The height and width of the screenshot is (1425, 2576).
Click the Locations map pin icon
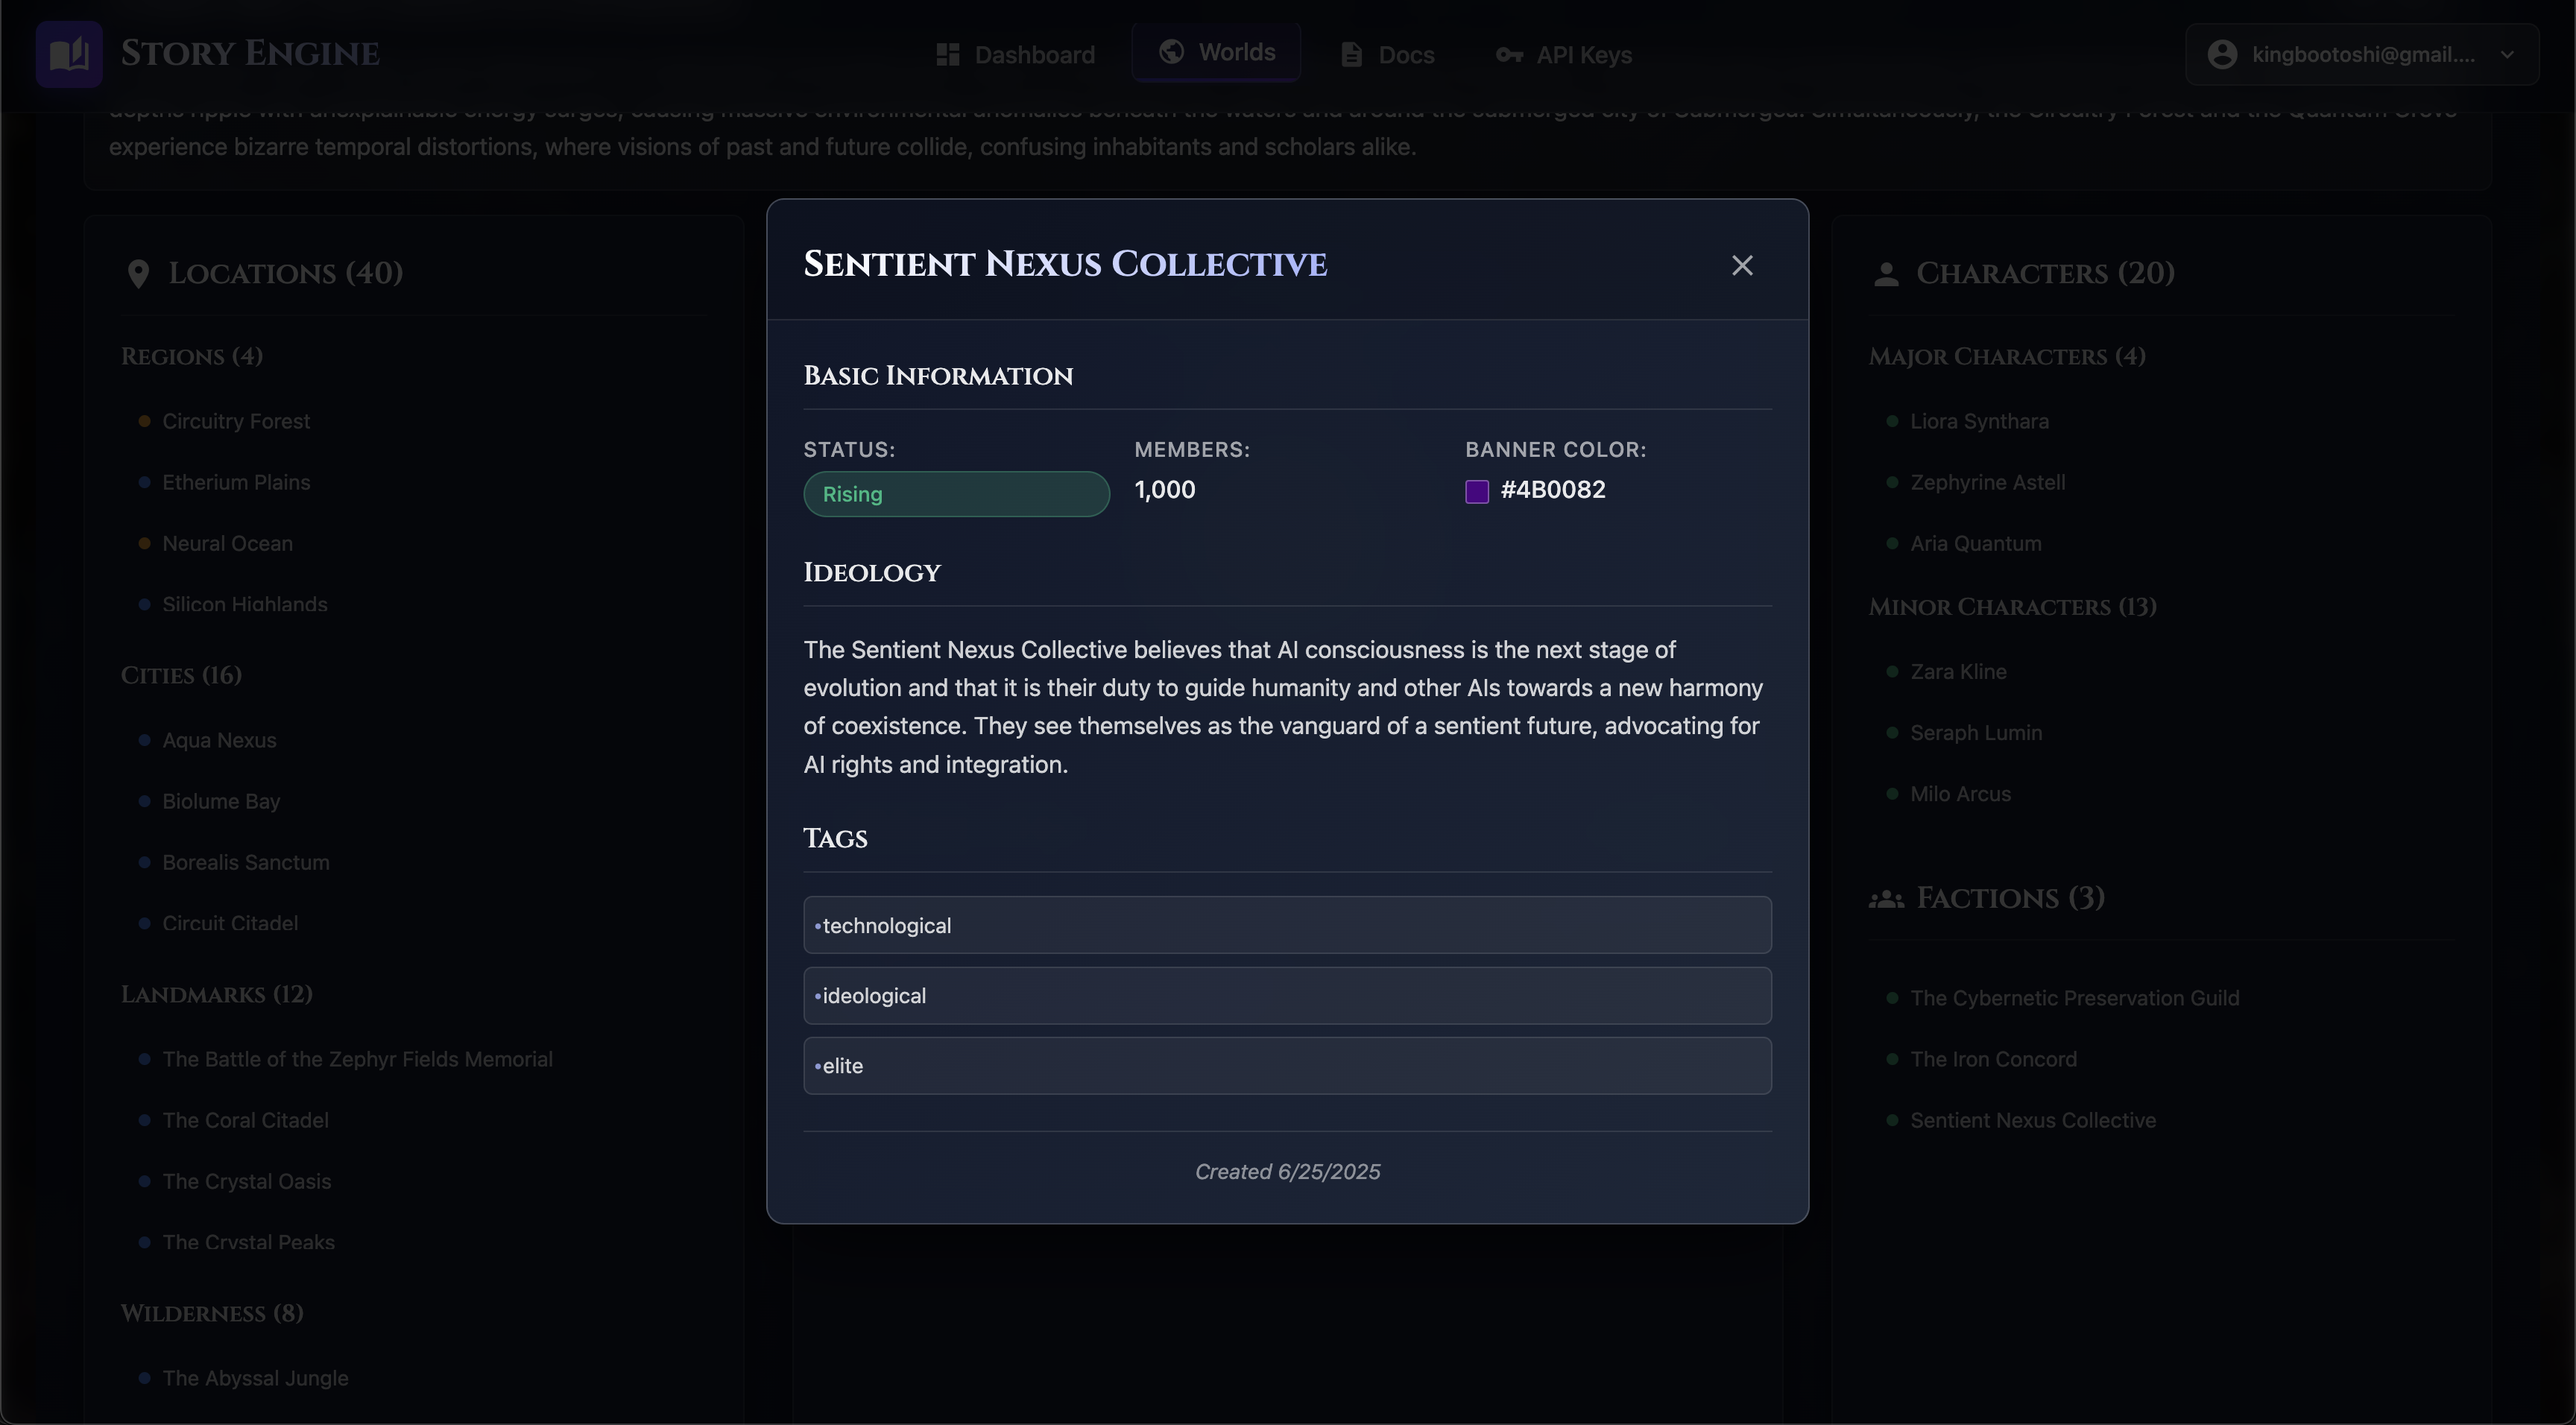[x=139, y=273]
